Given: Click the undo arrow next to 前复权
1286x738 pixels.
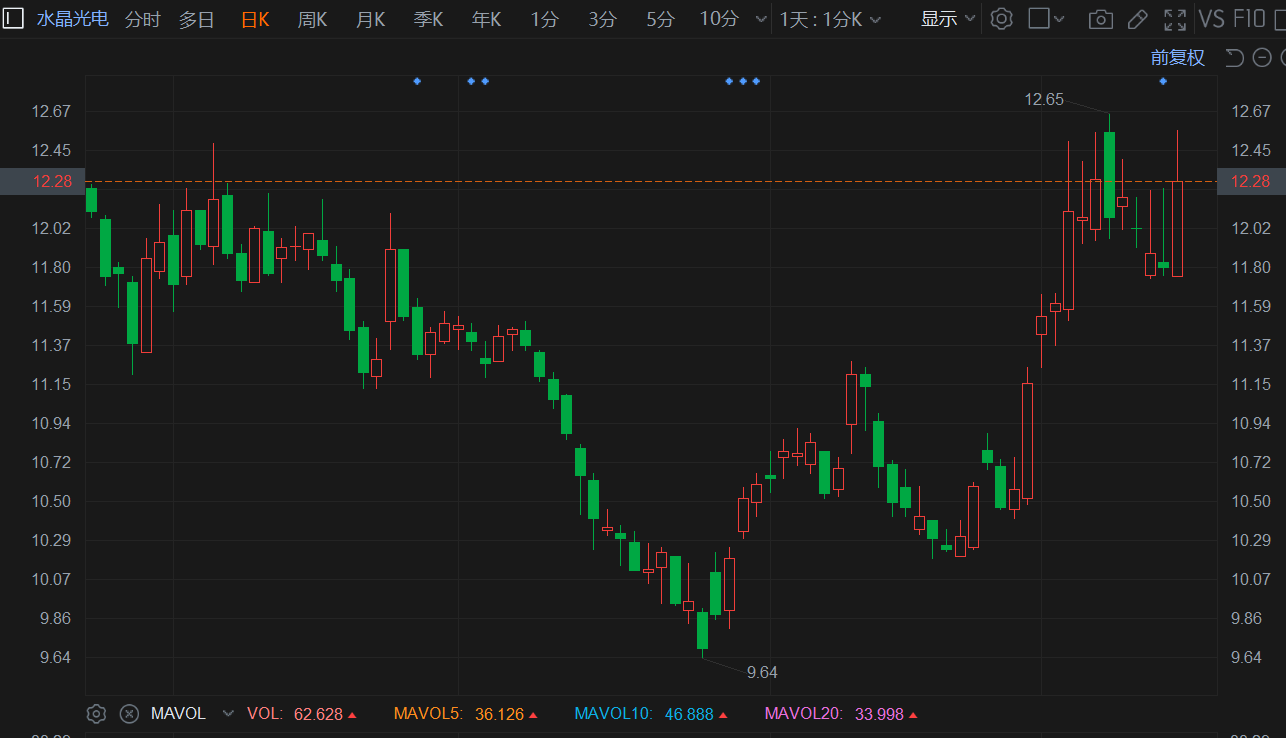Looking at the screenshot, I should (1234, 57).
